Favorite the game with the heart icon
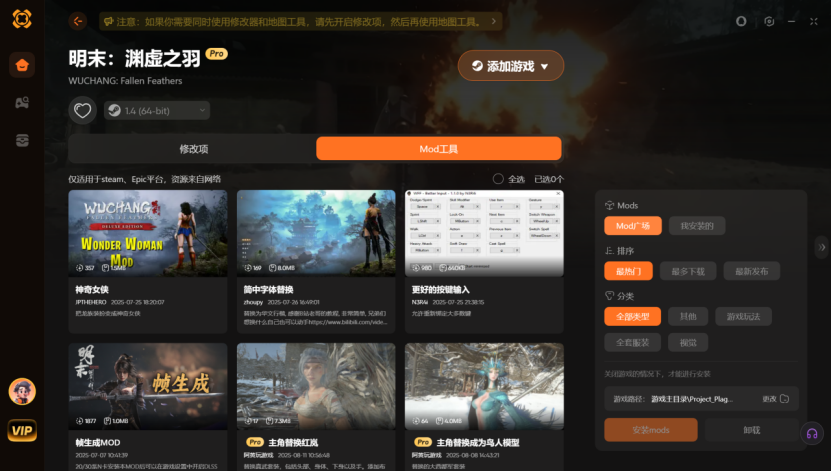Viewport: 831px width, 471px height. point(82,110)
